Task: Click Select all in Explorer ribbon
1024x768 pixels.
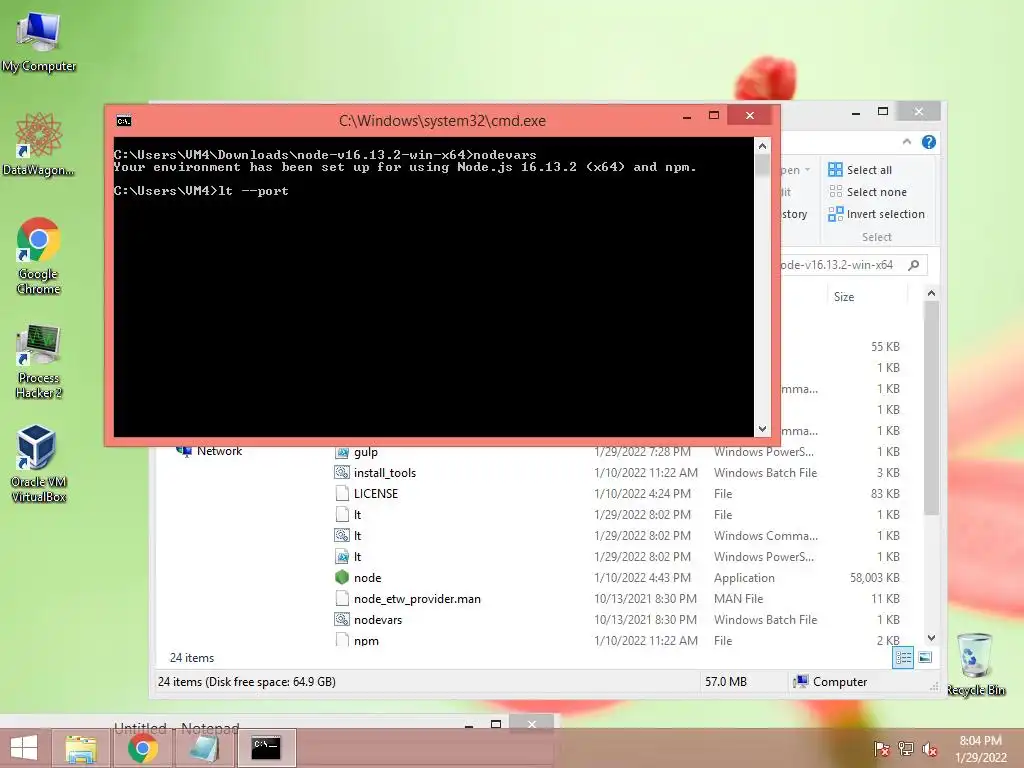Action: (x=860, y=170)
